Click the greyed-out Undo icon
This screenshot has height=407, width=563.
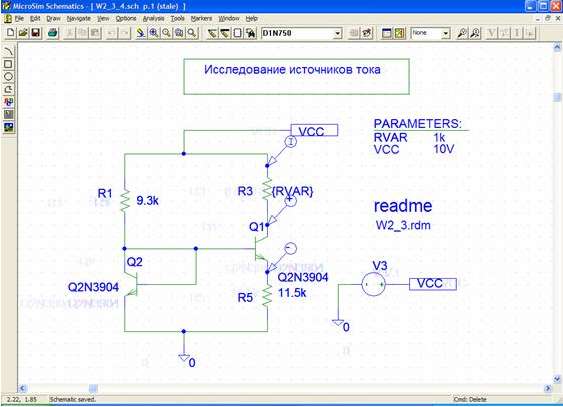coord(112,33)
